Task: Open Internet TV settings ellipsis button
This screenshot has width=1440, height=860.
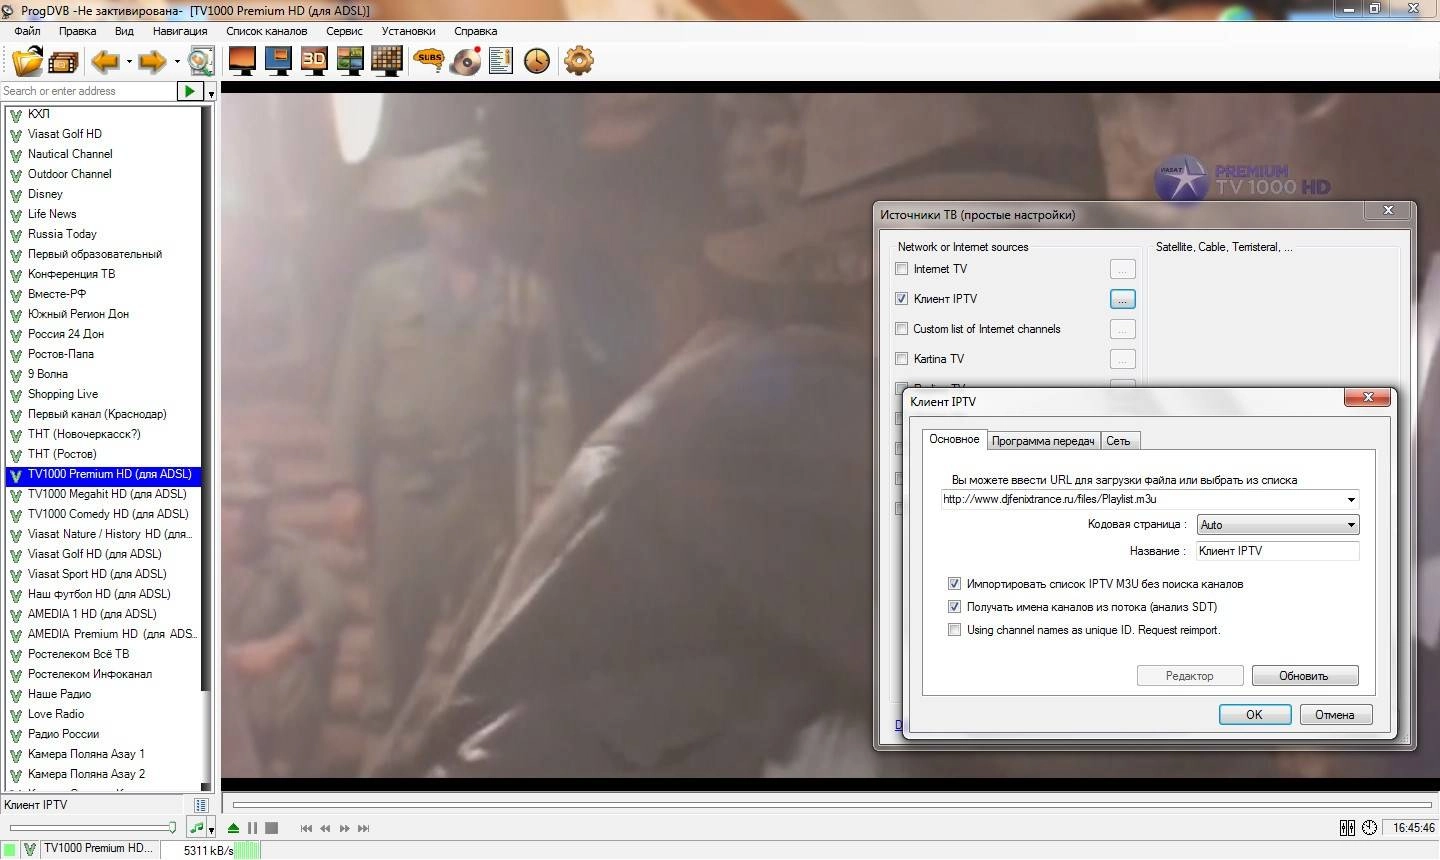Action: [x=1122, y=269]
